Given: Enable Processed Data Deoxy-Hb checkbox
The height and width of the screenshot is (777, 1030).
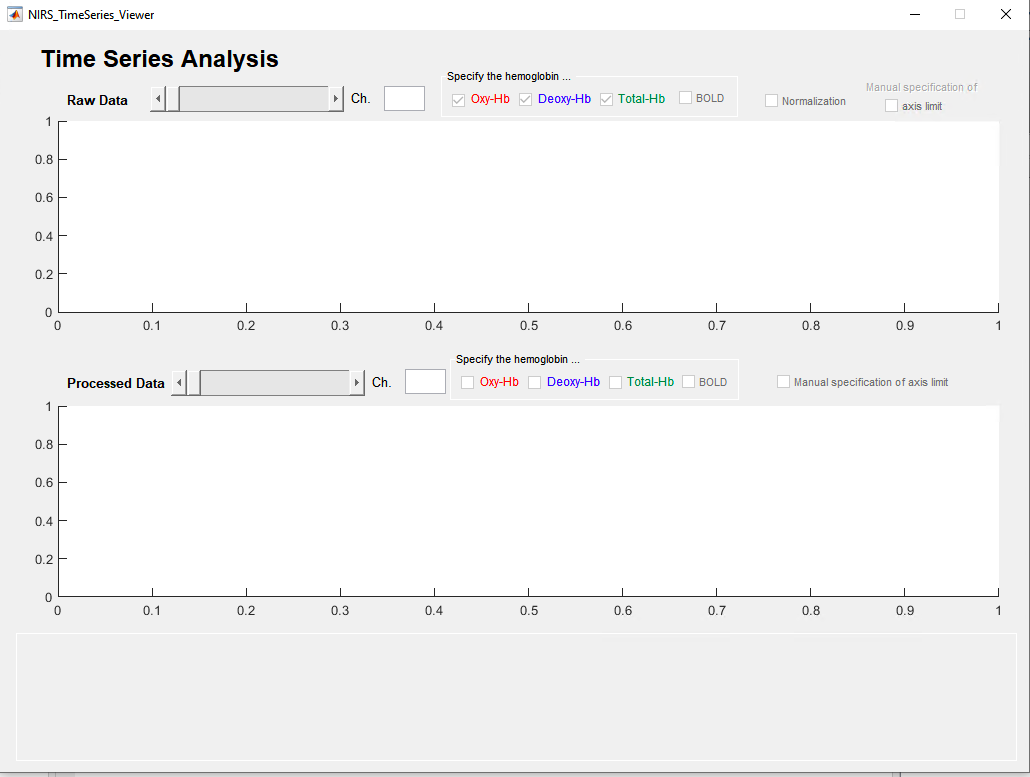Looking at the screenshot, I should coord(535,382).
